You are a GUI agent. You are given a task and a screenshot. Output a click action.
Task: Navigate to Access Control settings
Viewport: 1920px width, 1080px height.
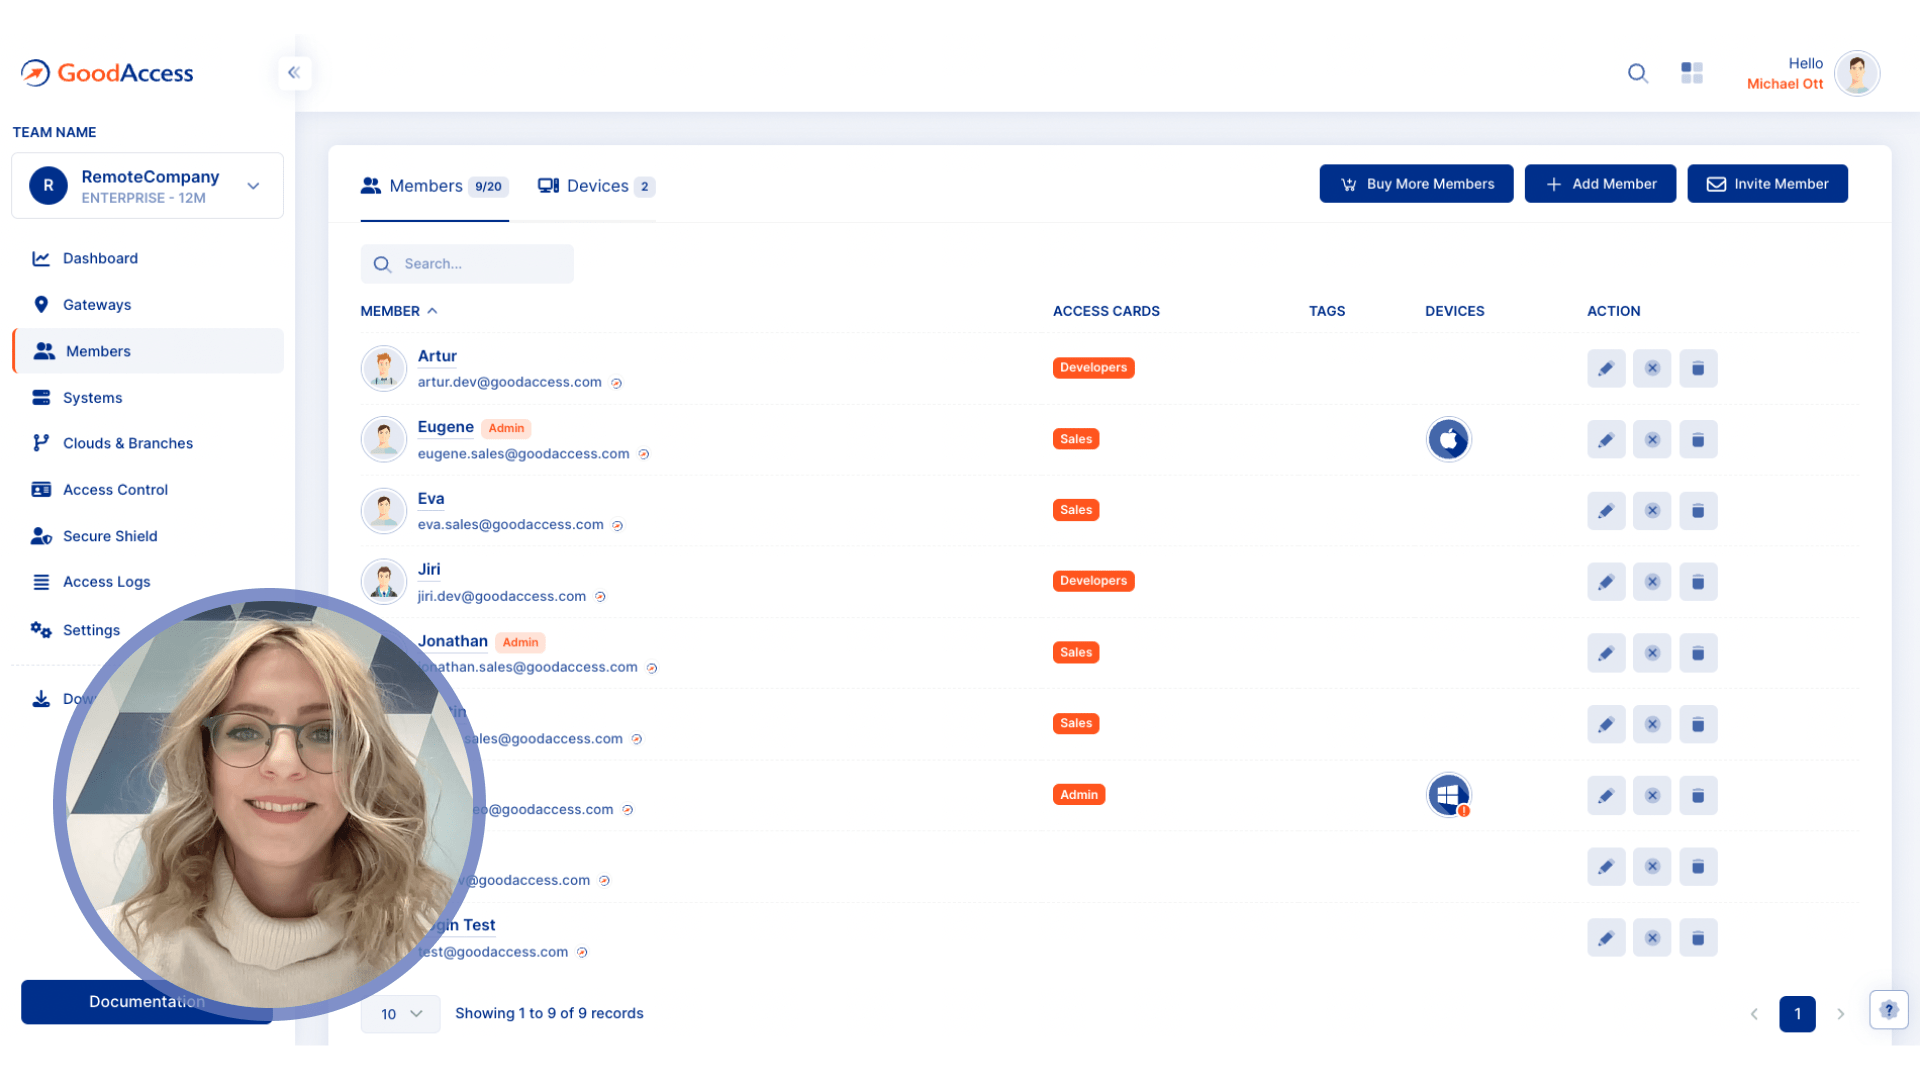pyautogui.click(x=115, y=489)
